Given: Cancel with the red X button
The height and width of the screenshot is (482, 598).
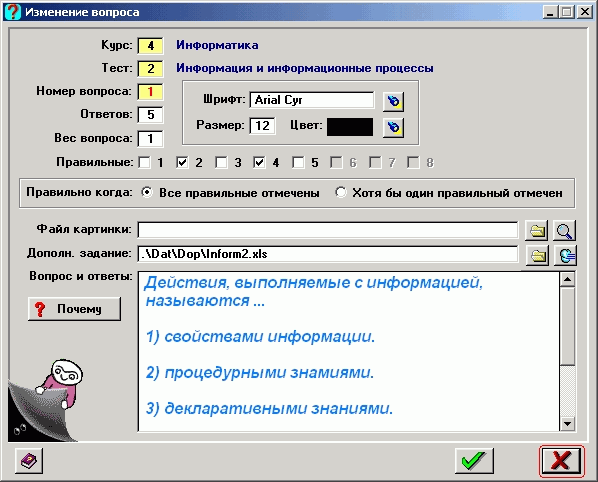Looking at the screenshot, I should click(561, 461).
